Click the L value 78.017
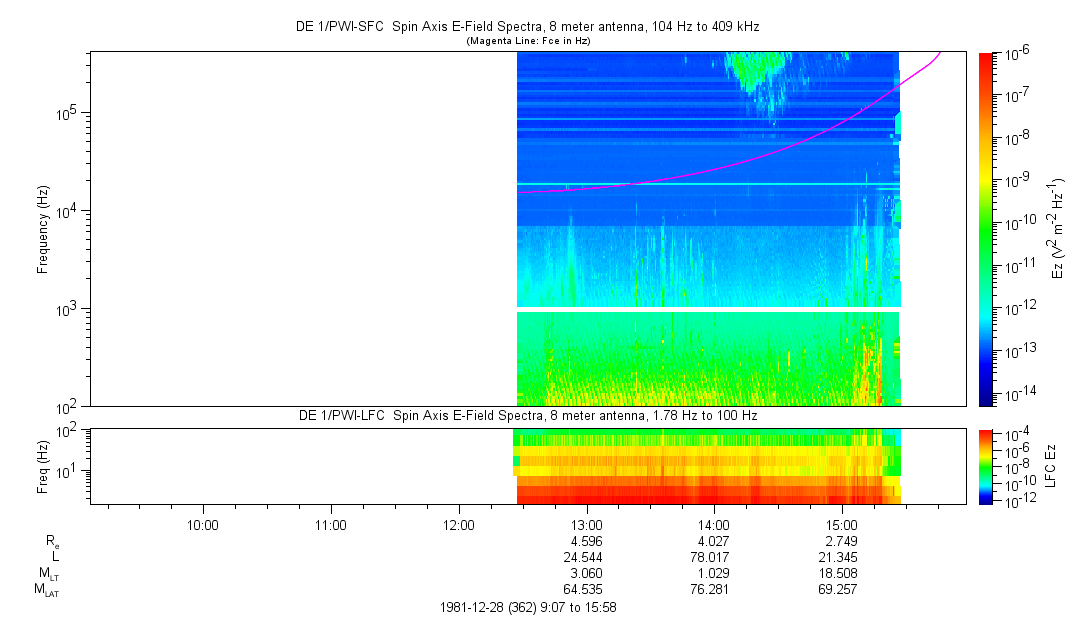This screenshot has width=1083, height=620. 714,557
